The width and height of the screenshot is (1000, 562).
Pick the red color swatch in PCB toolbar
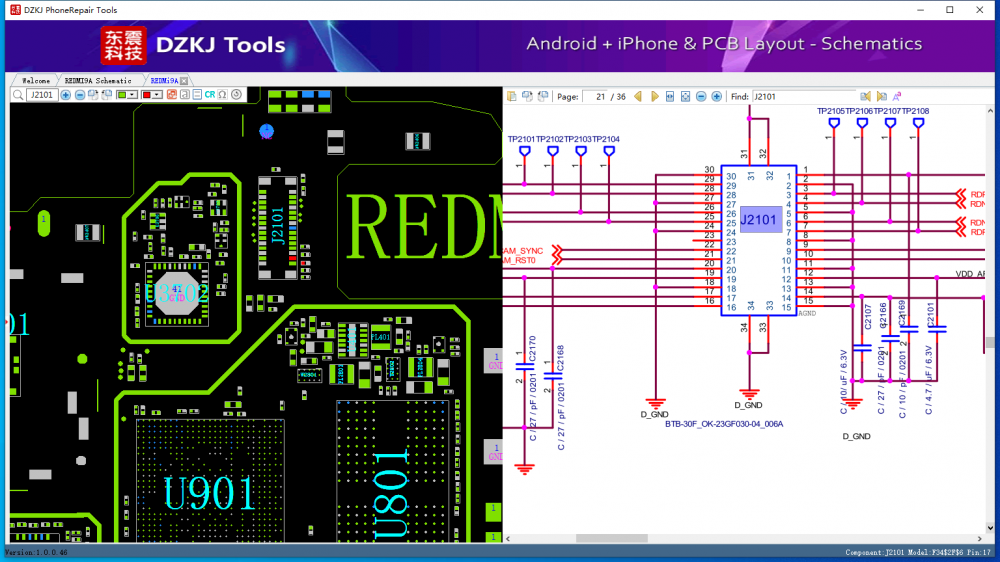[146, 95]
